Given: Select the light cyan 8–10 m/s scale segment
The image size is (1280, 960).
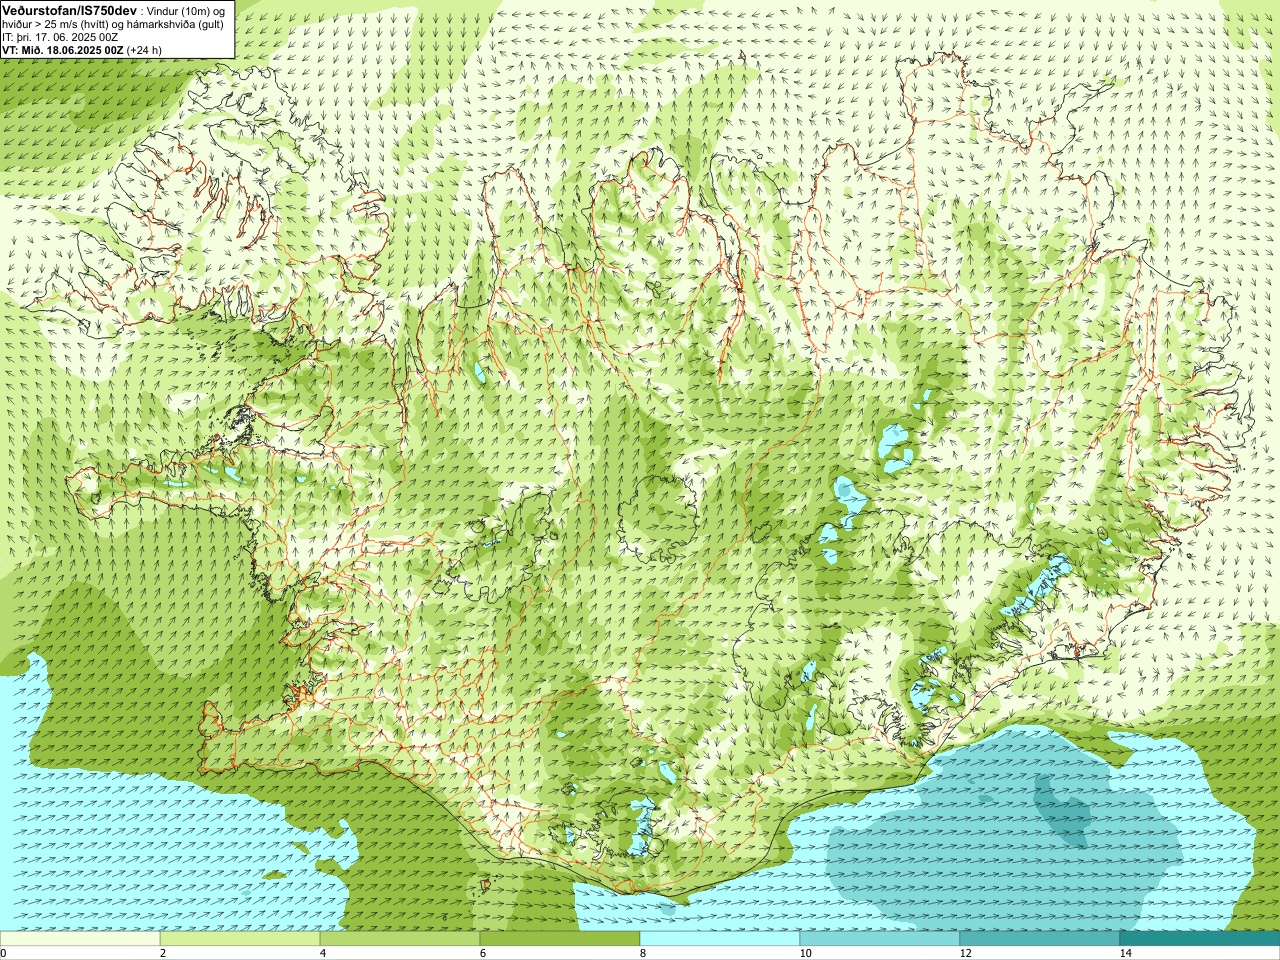Looking at the screenshot, I should pyautogui.click(x=720, y=939).
